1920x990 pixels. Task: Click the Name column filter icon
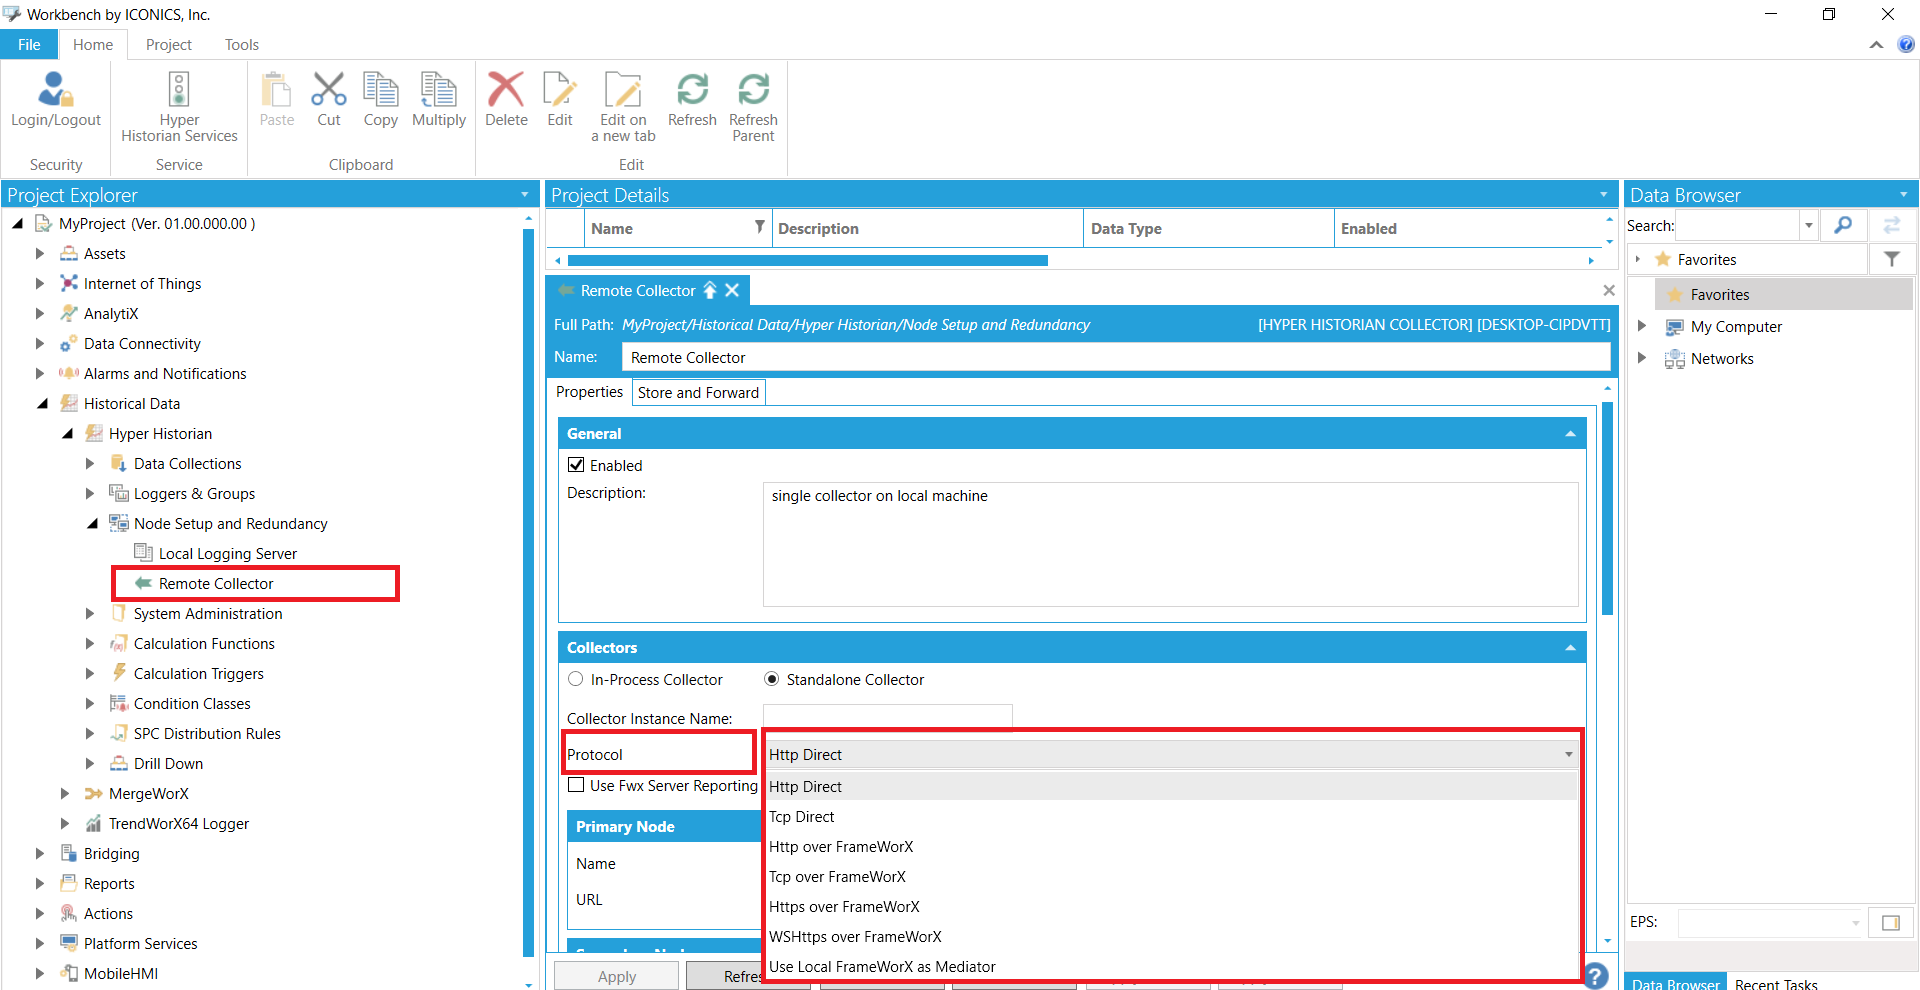point(759,227)
